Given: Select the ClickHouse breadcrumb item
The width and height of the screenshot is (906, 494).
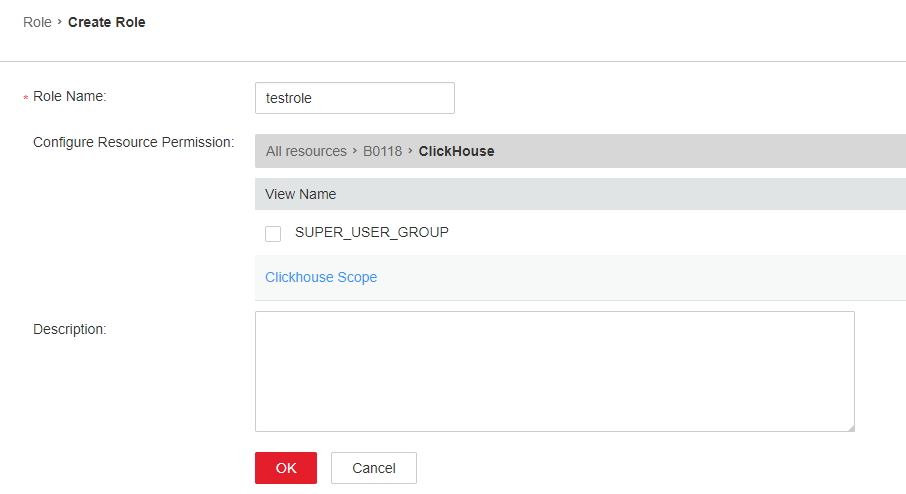Looking at the screenshot, I should click(x=456, y=151).
